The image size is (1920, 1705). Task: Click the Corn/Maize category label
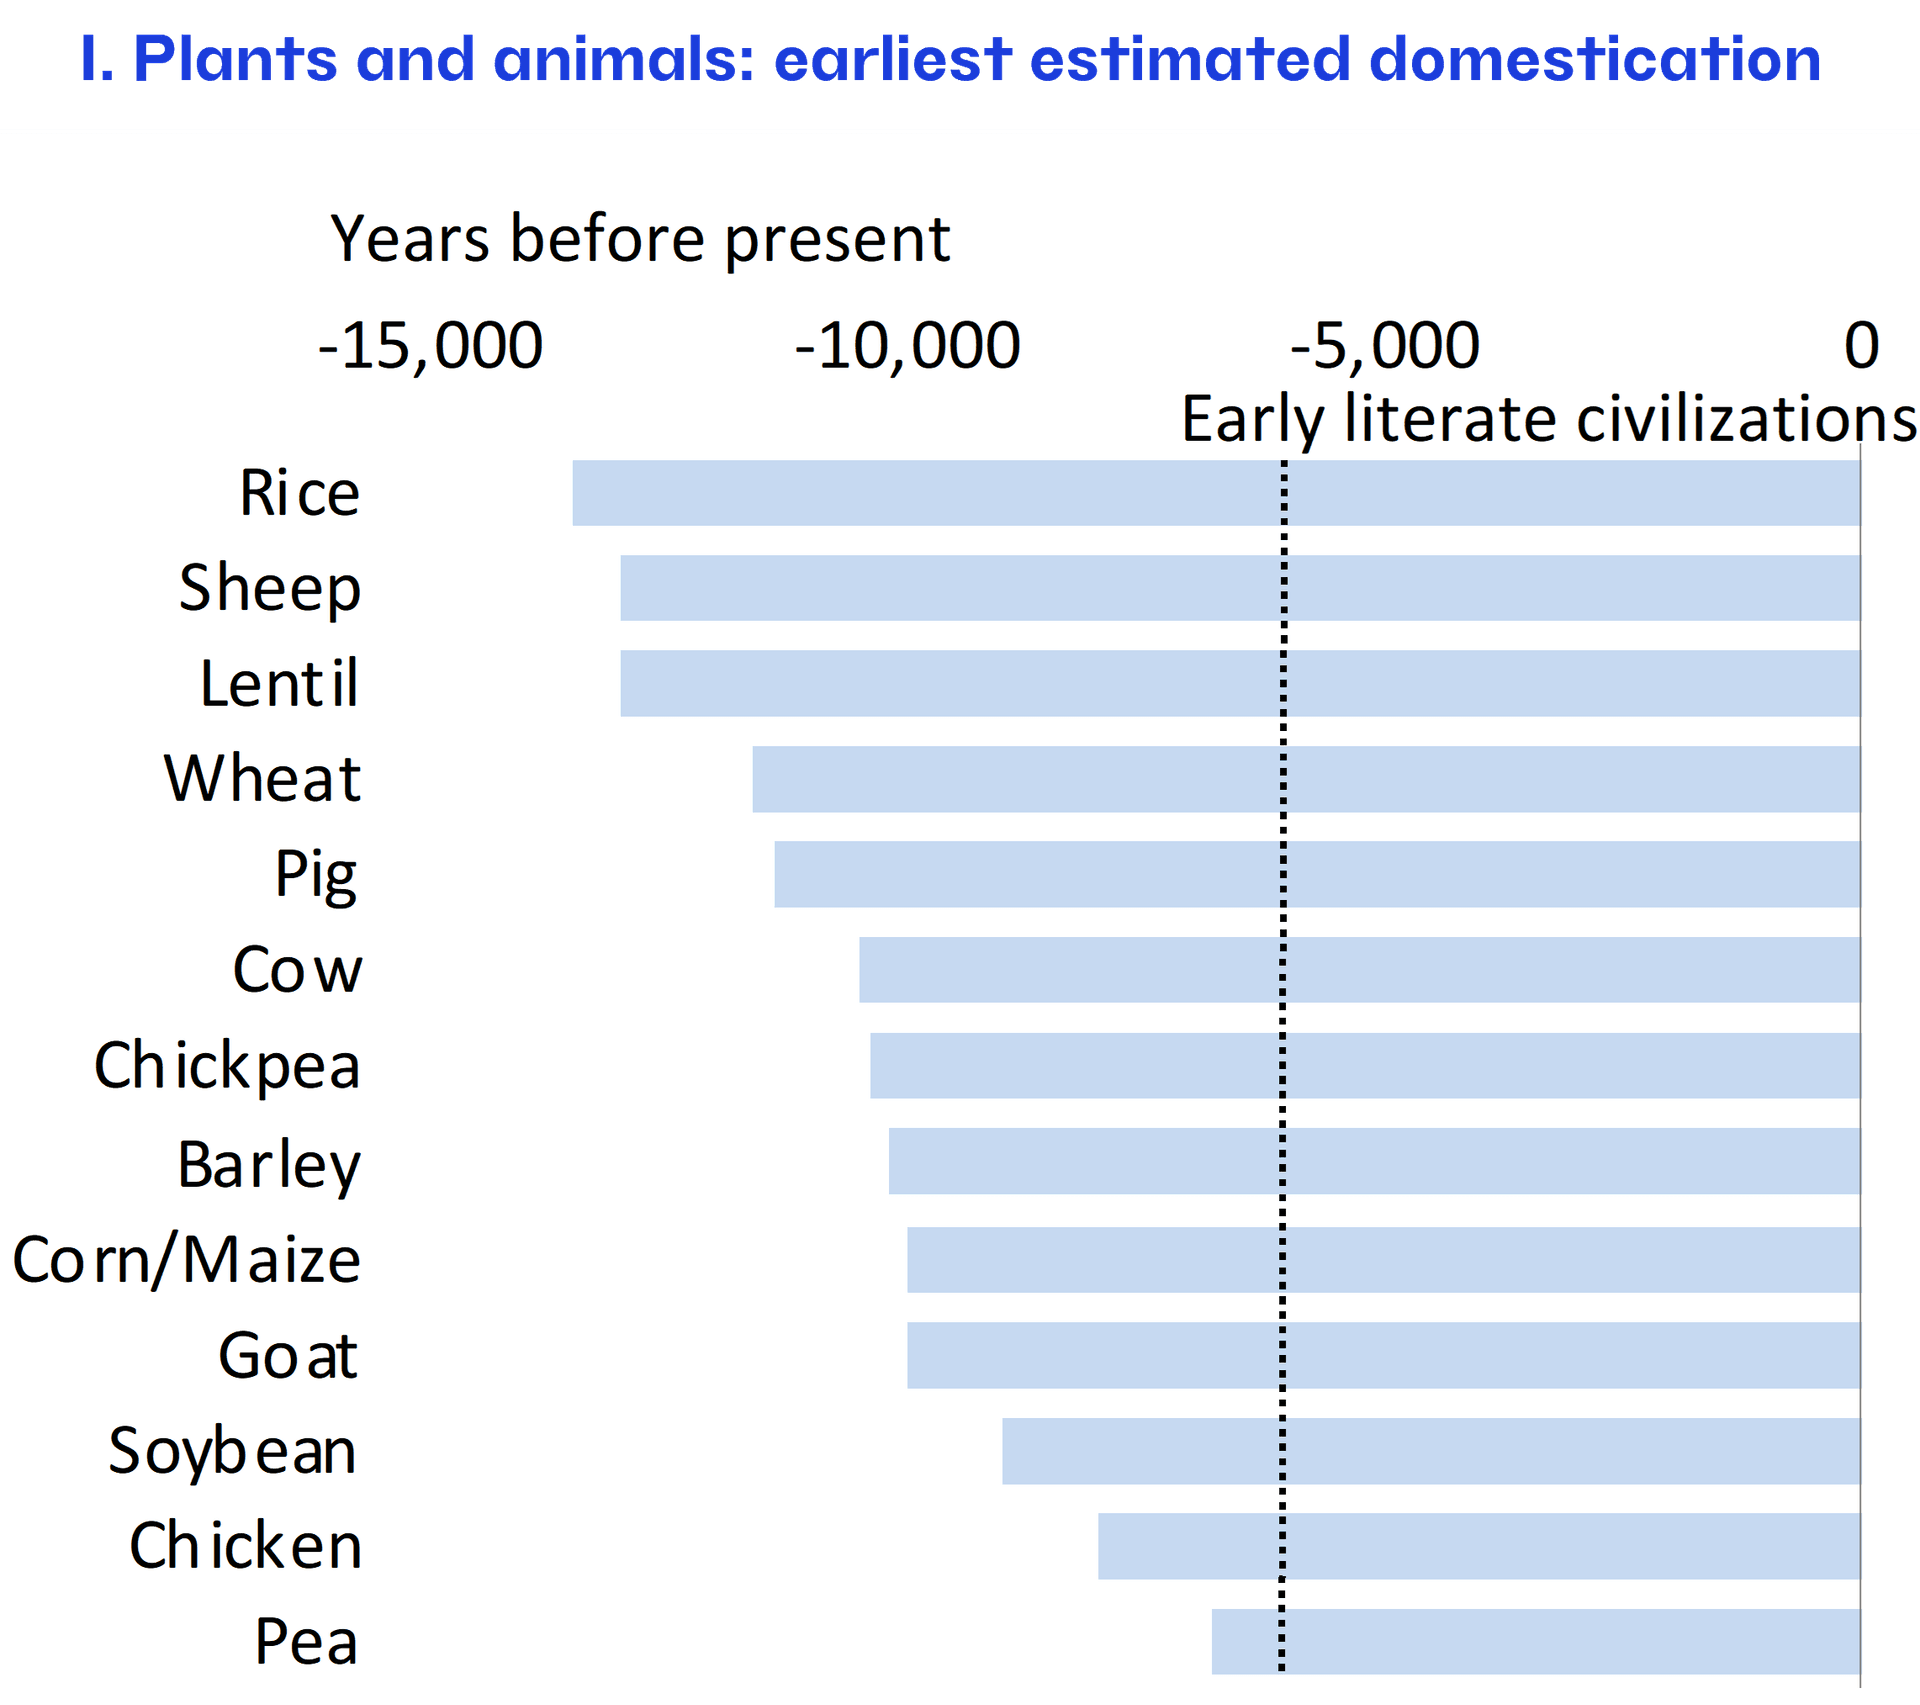187,1260
